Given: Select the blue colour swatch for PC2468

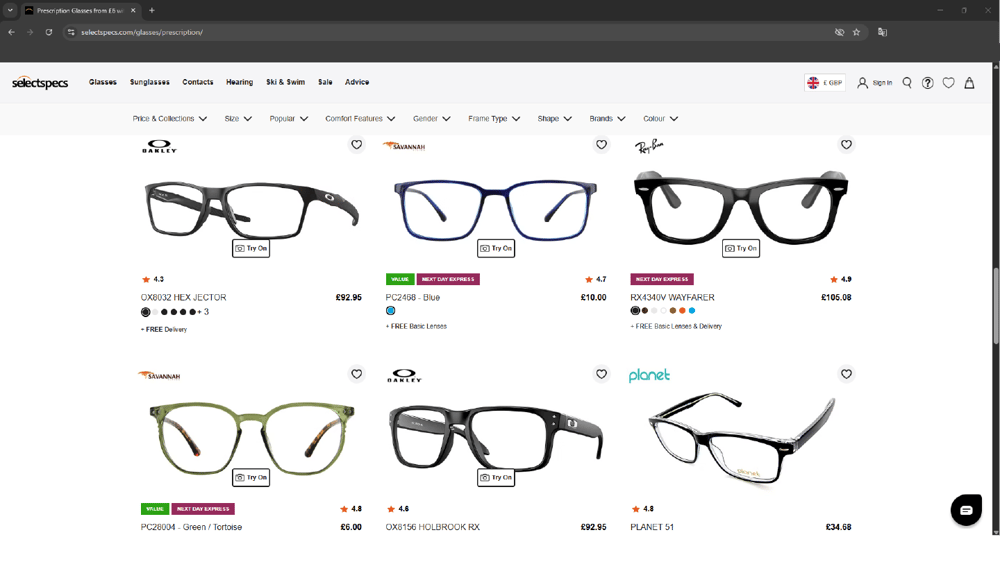Looking at the screenshot, I should tap(390, 311).
